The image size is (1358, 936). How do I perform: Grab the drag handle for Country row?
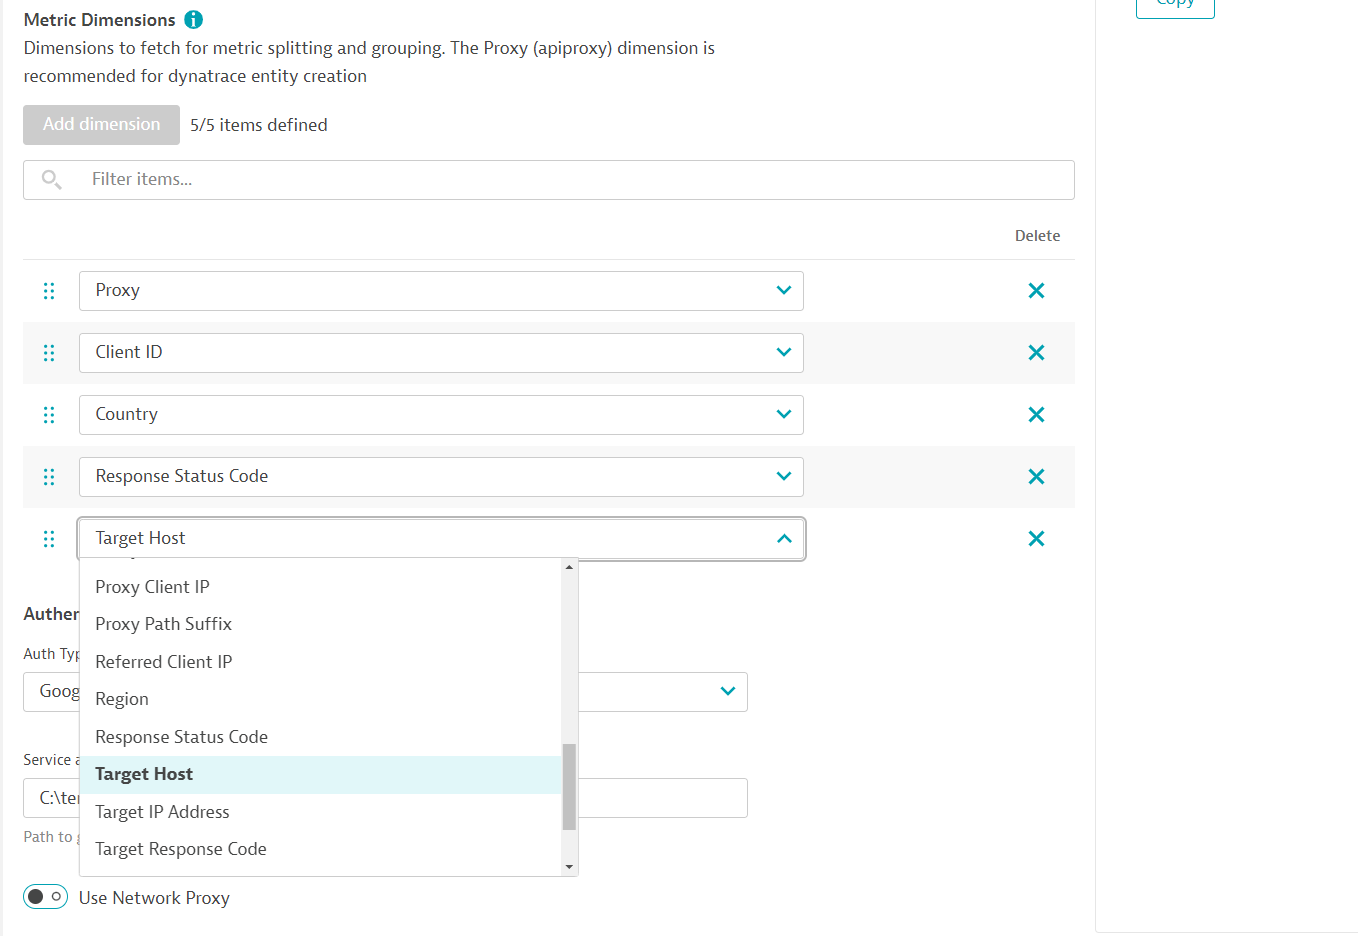tap(49, 415)
